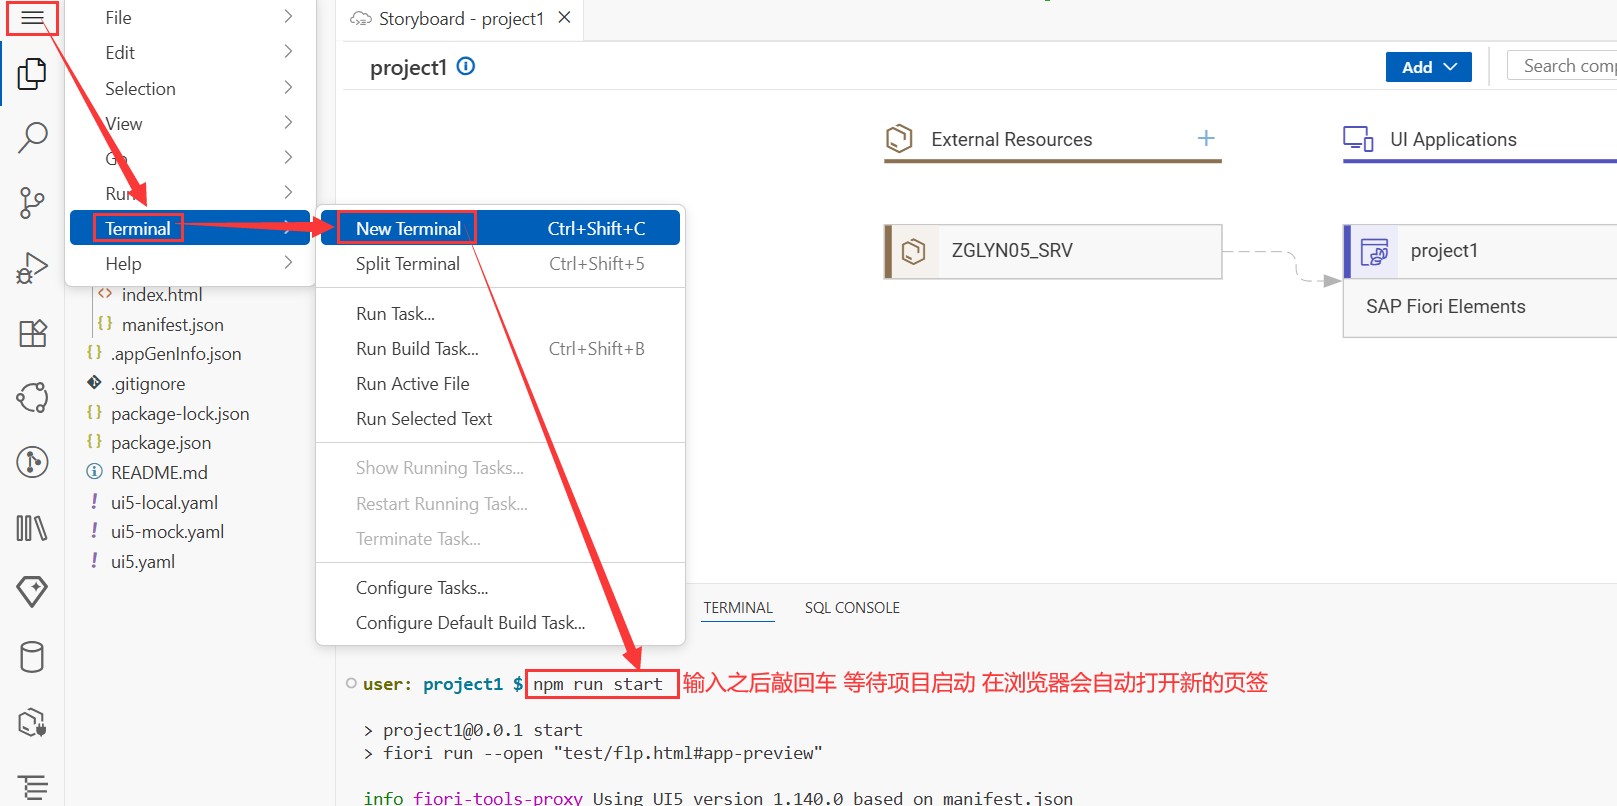
Task: Open the Explorer view in activity bar
Action: pos(32,74)
